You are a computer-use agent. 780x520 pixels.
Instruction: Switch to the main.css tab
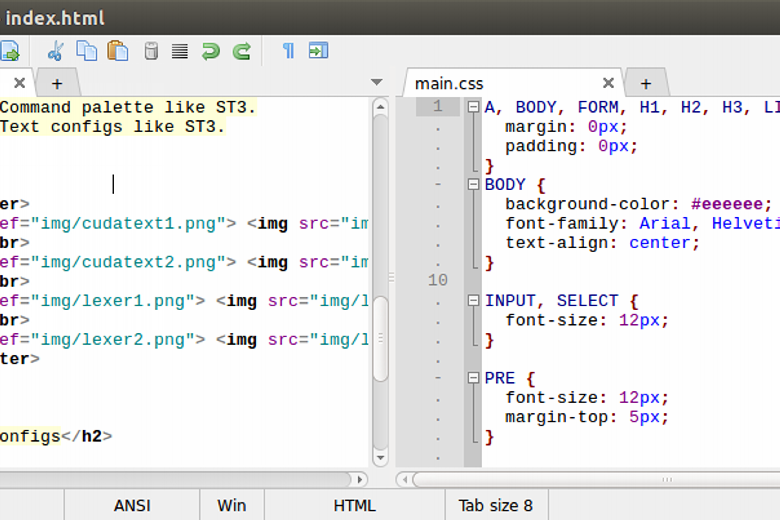click(x=449, y=84)
